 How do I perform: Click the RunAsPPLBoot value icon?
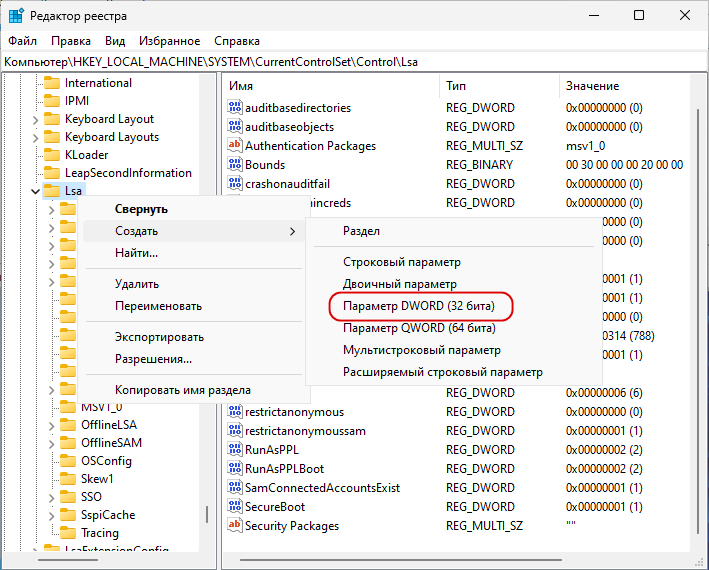235,469
